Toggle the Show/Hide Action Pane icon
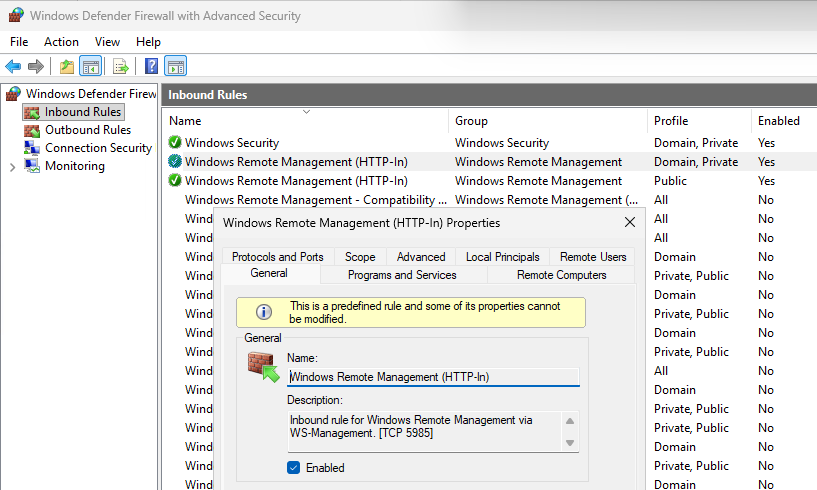Screen dimensions: 817x490 click(176, 66)
